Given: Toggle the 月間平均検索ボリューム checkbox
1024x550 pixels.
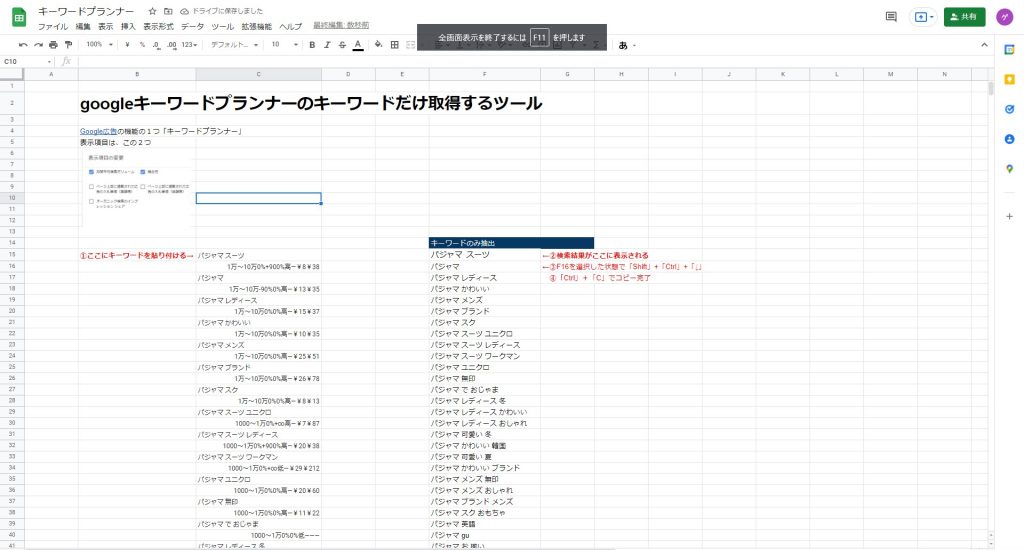Looking at the screenshot, I should click(x=91, y=172).
